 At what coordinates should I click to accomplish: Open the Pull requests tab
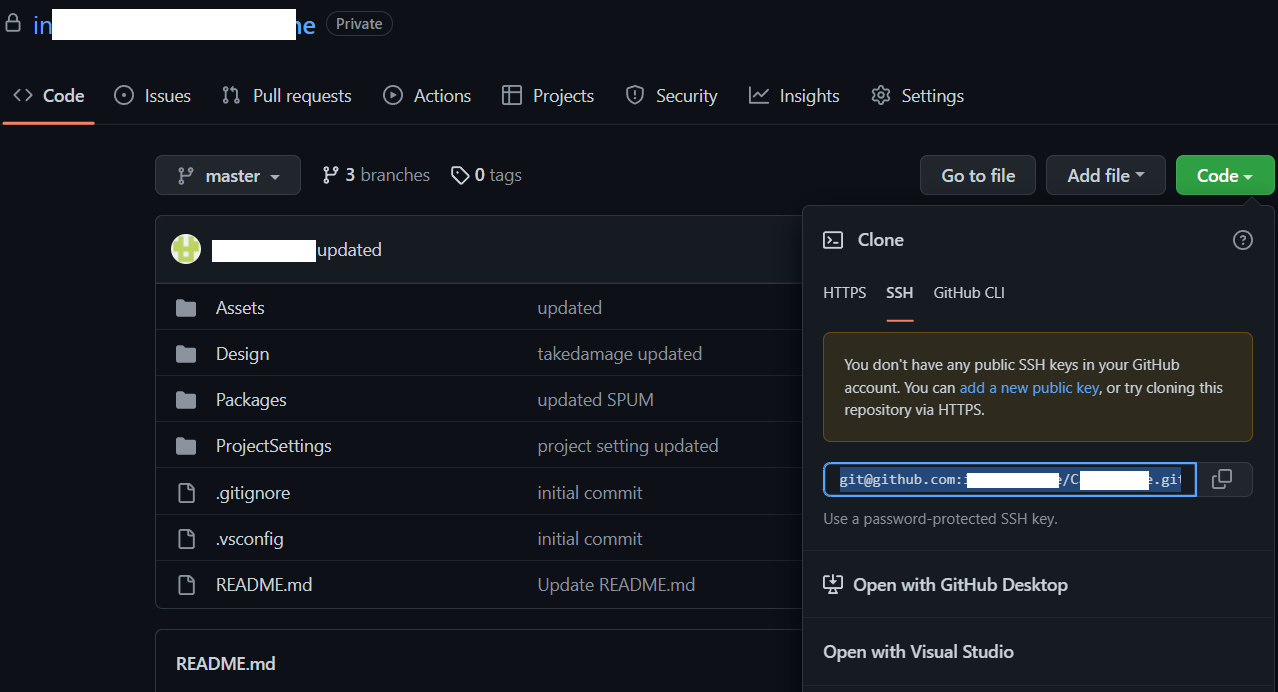[x=286, y=96]
